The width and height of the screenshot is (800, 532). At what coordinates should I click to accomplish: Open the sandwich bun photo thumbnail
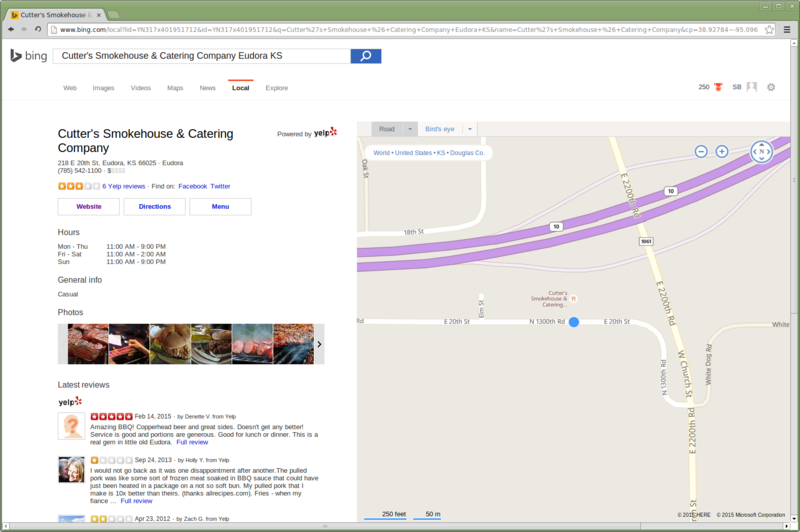[170, 344]
